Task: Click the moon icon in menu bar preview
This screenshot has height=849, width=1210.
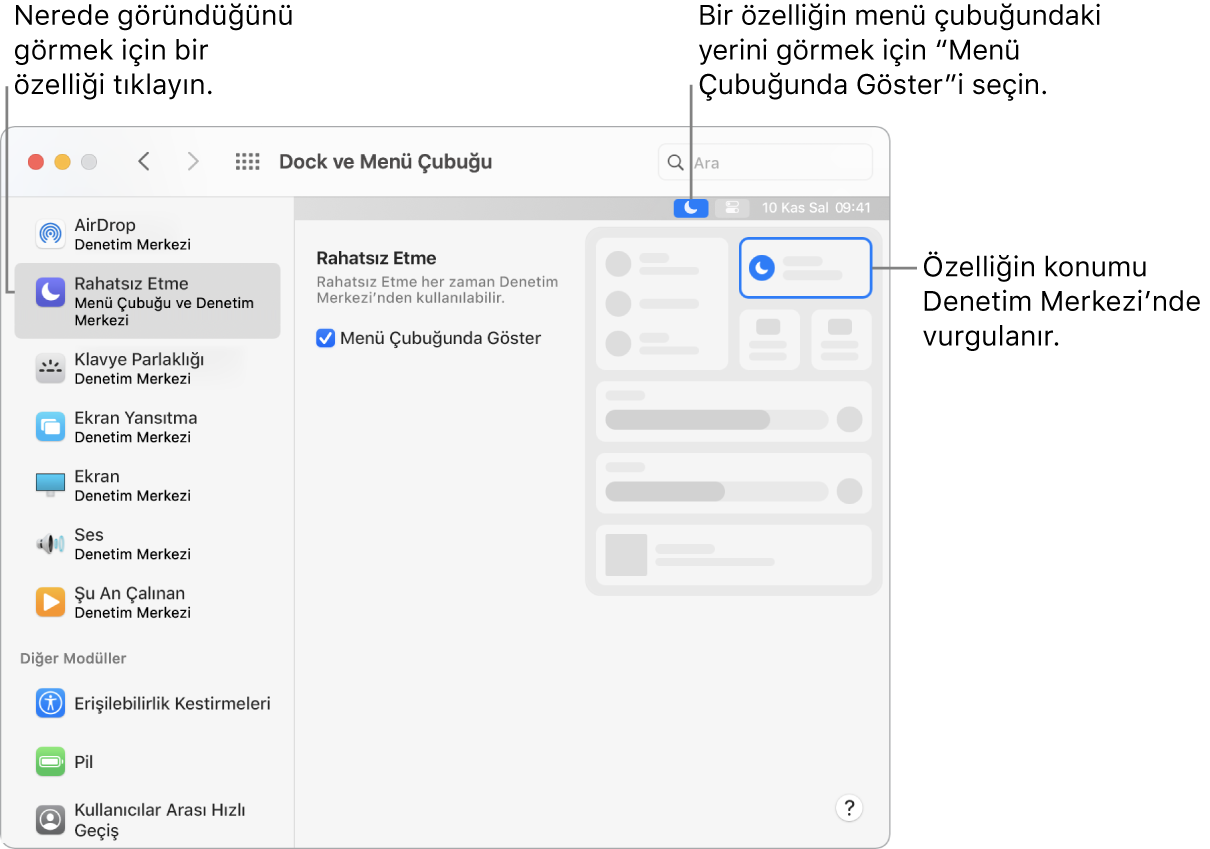Action: [691, 207]
